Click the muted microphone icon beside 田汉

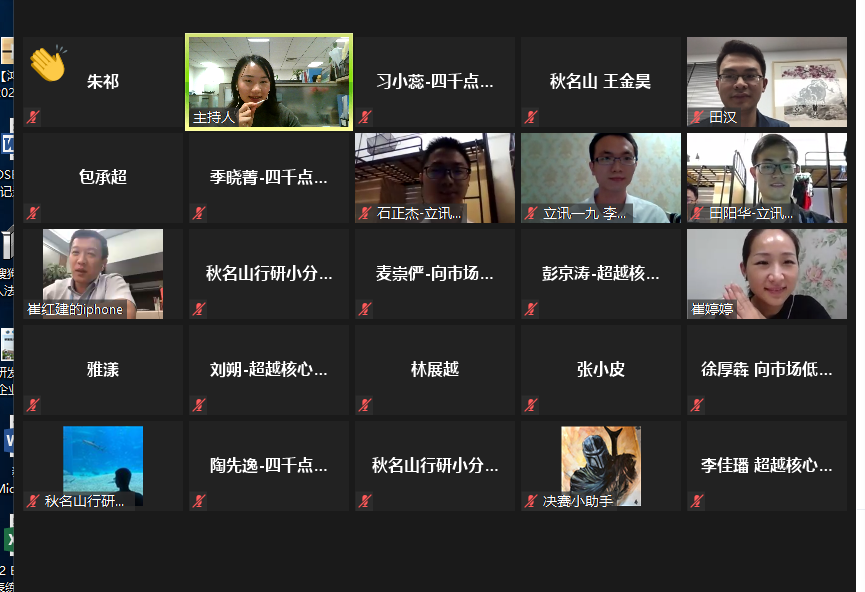click(697, 117)
